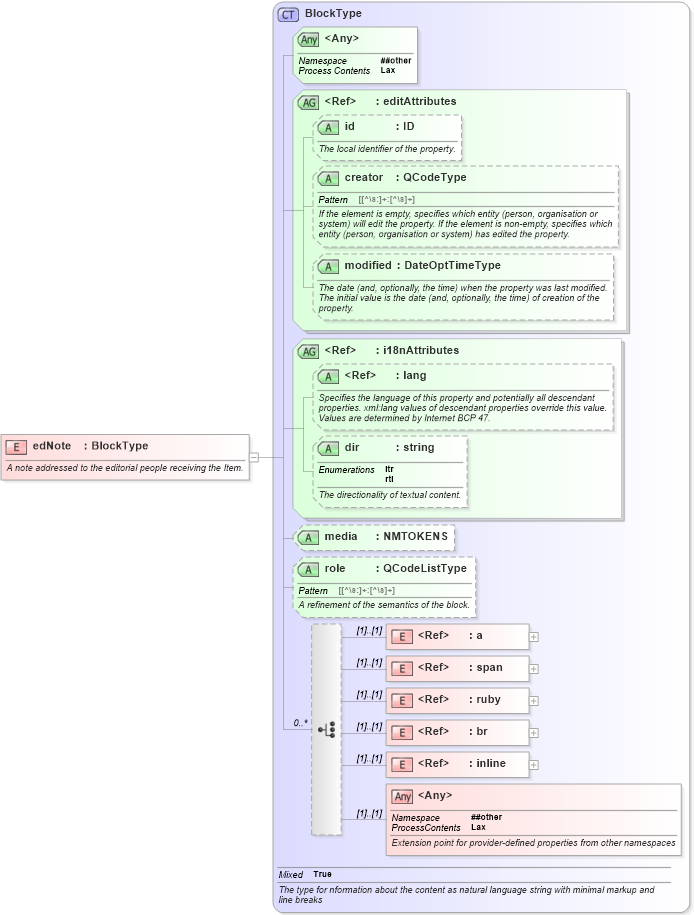
Task: Click the E icon of the br element
Action: pos(402,733)
